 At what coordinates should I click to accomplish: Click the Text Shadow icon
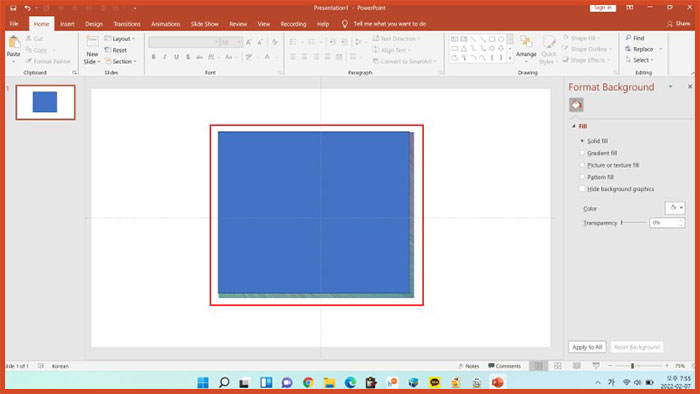(x=188, y=57)
